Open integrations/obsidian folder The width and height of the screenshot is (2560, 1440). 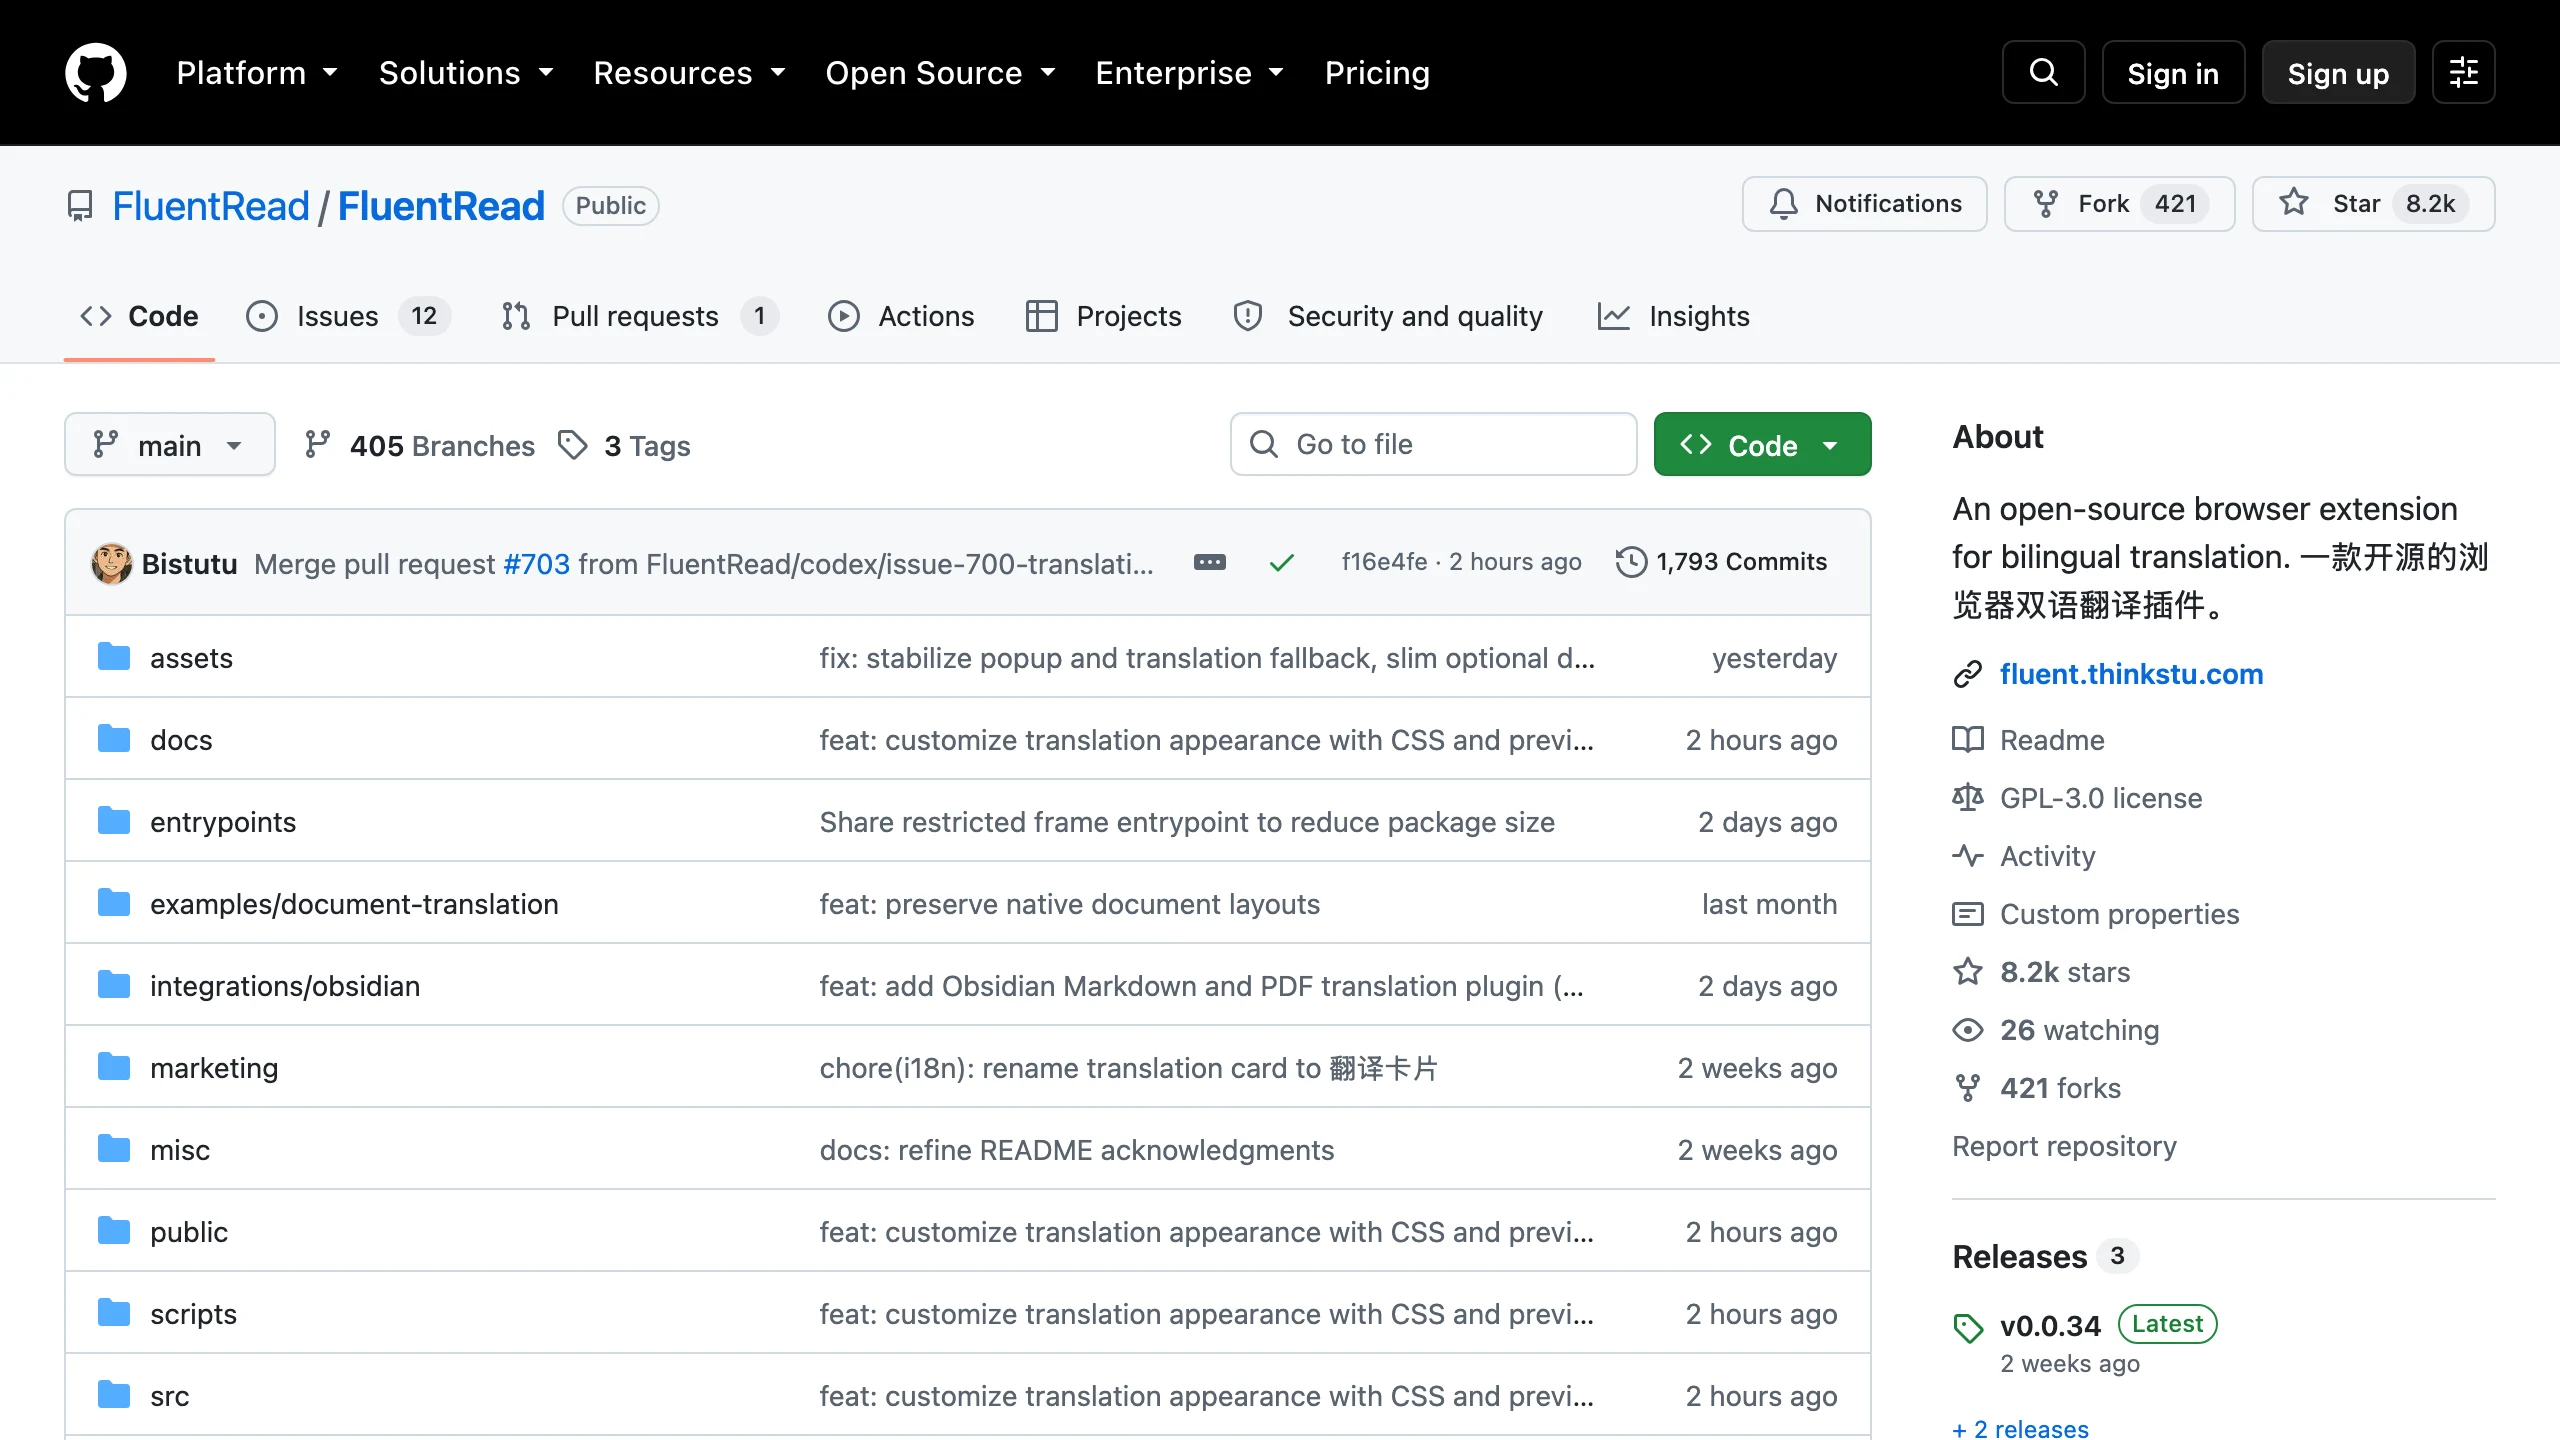click(x=285, y=986)
